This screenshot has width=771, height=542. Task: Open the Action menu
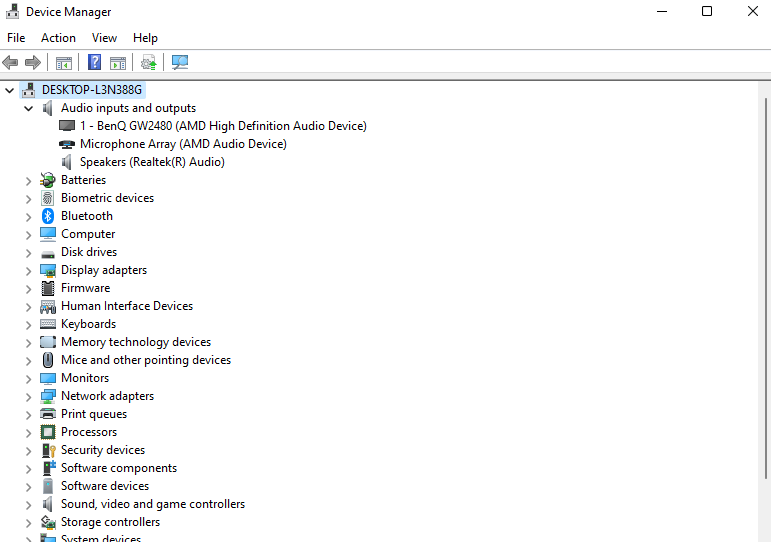point(59,38)
